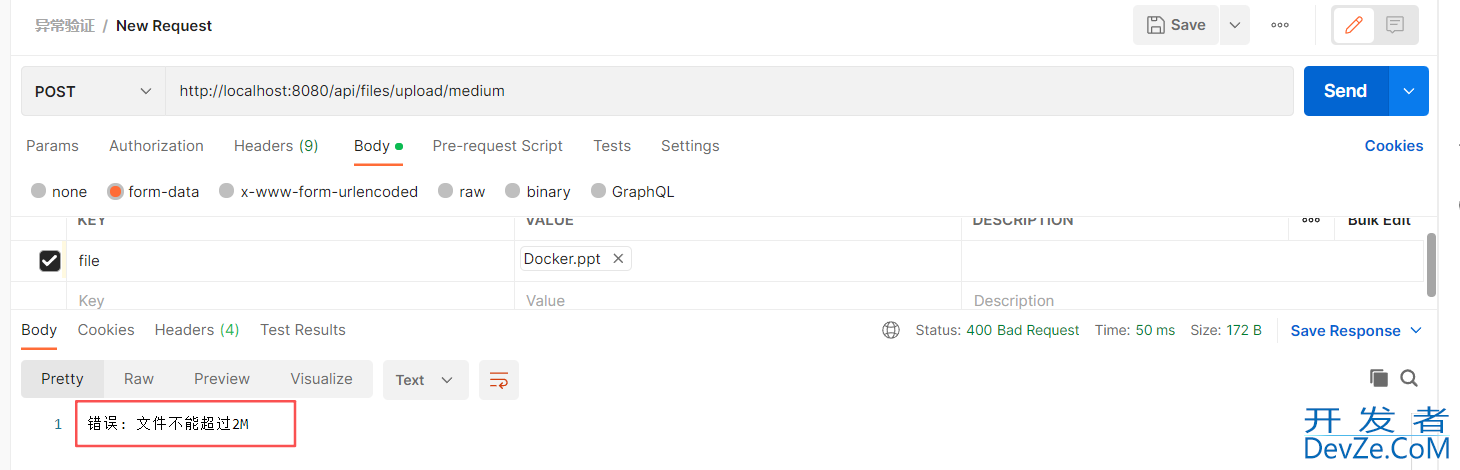Click the New Request title
1460x470 pixels.
[164, 26]
